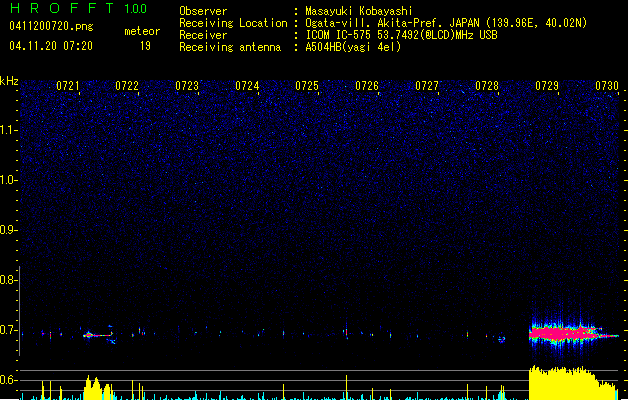The width and height of the screenshot is (629, 400).
Task: Select the filename 0411200720.png
Action: click(51, 26)
